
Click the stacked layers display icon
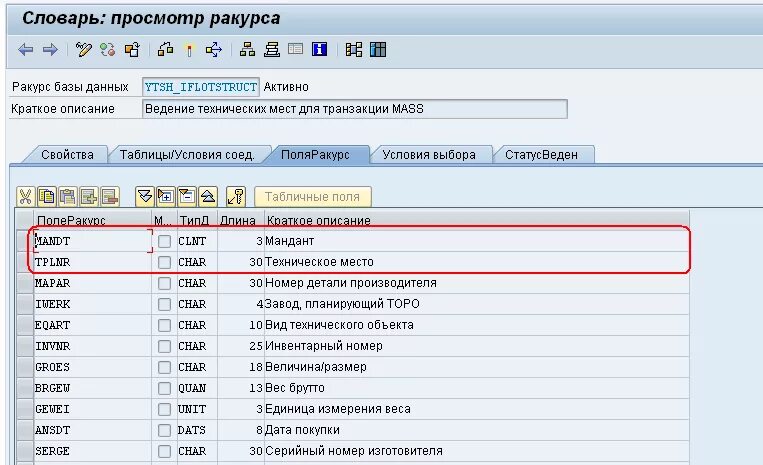coord(272,50)
